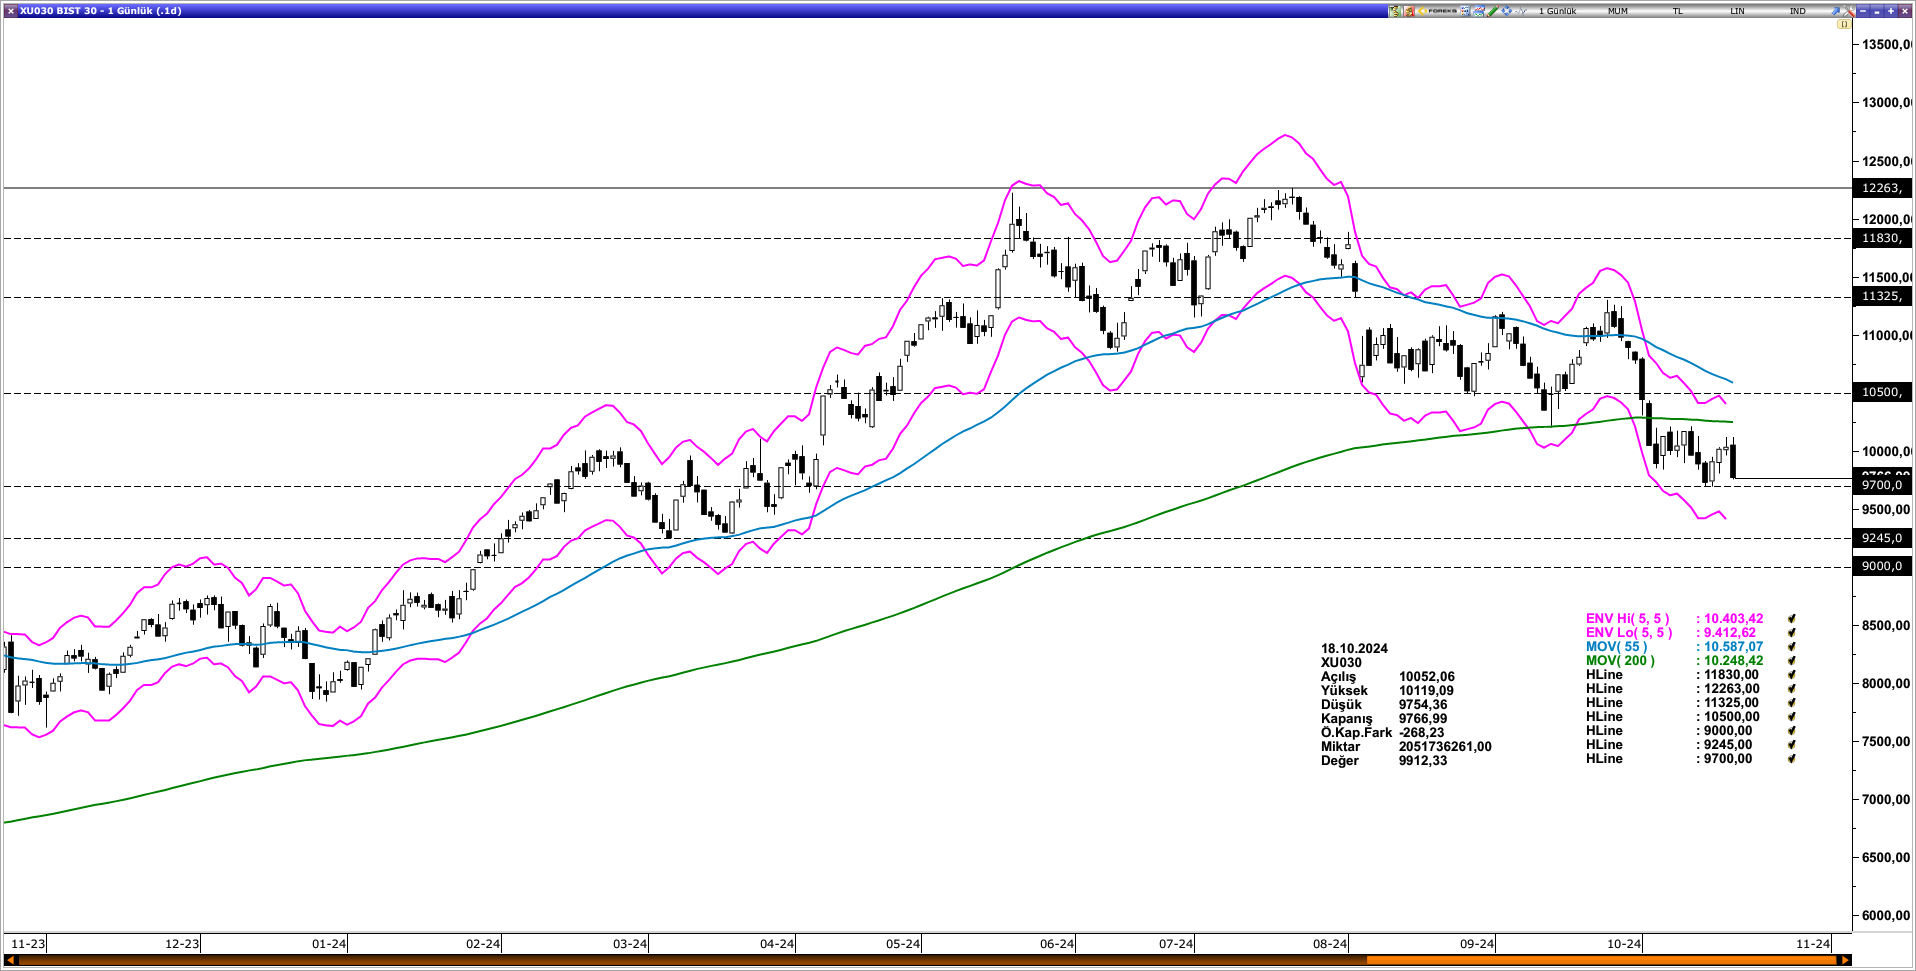
Task: Open the LIN scale selector
Action: click(x=1738, y=11)
